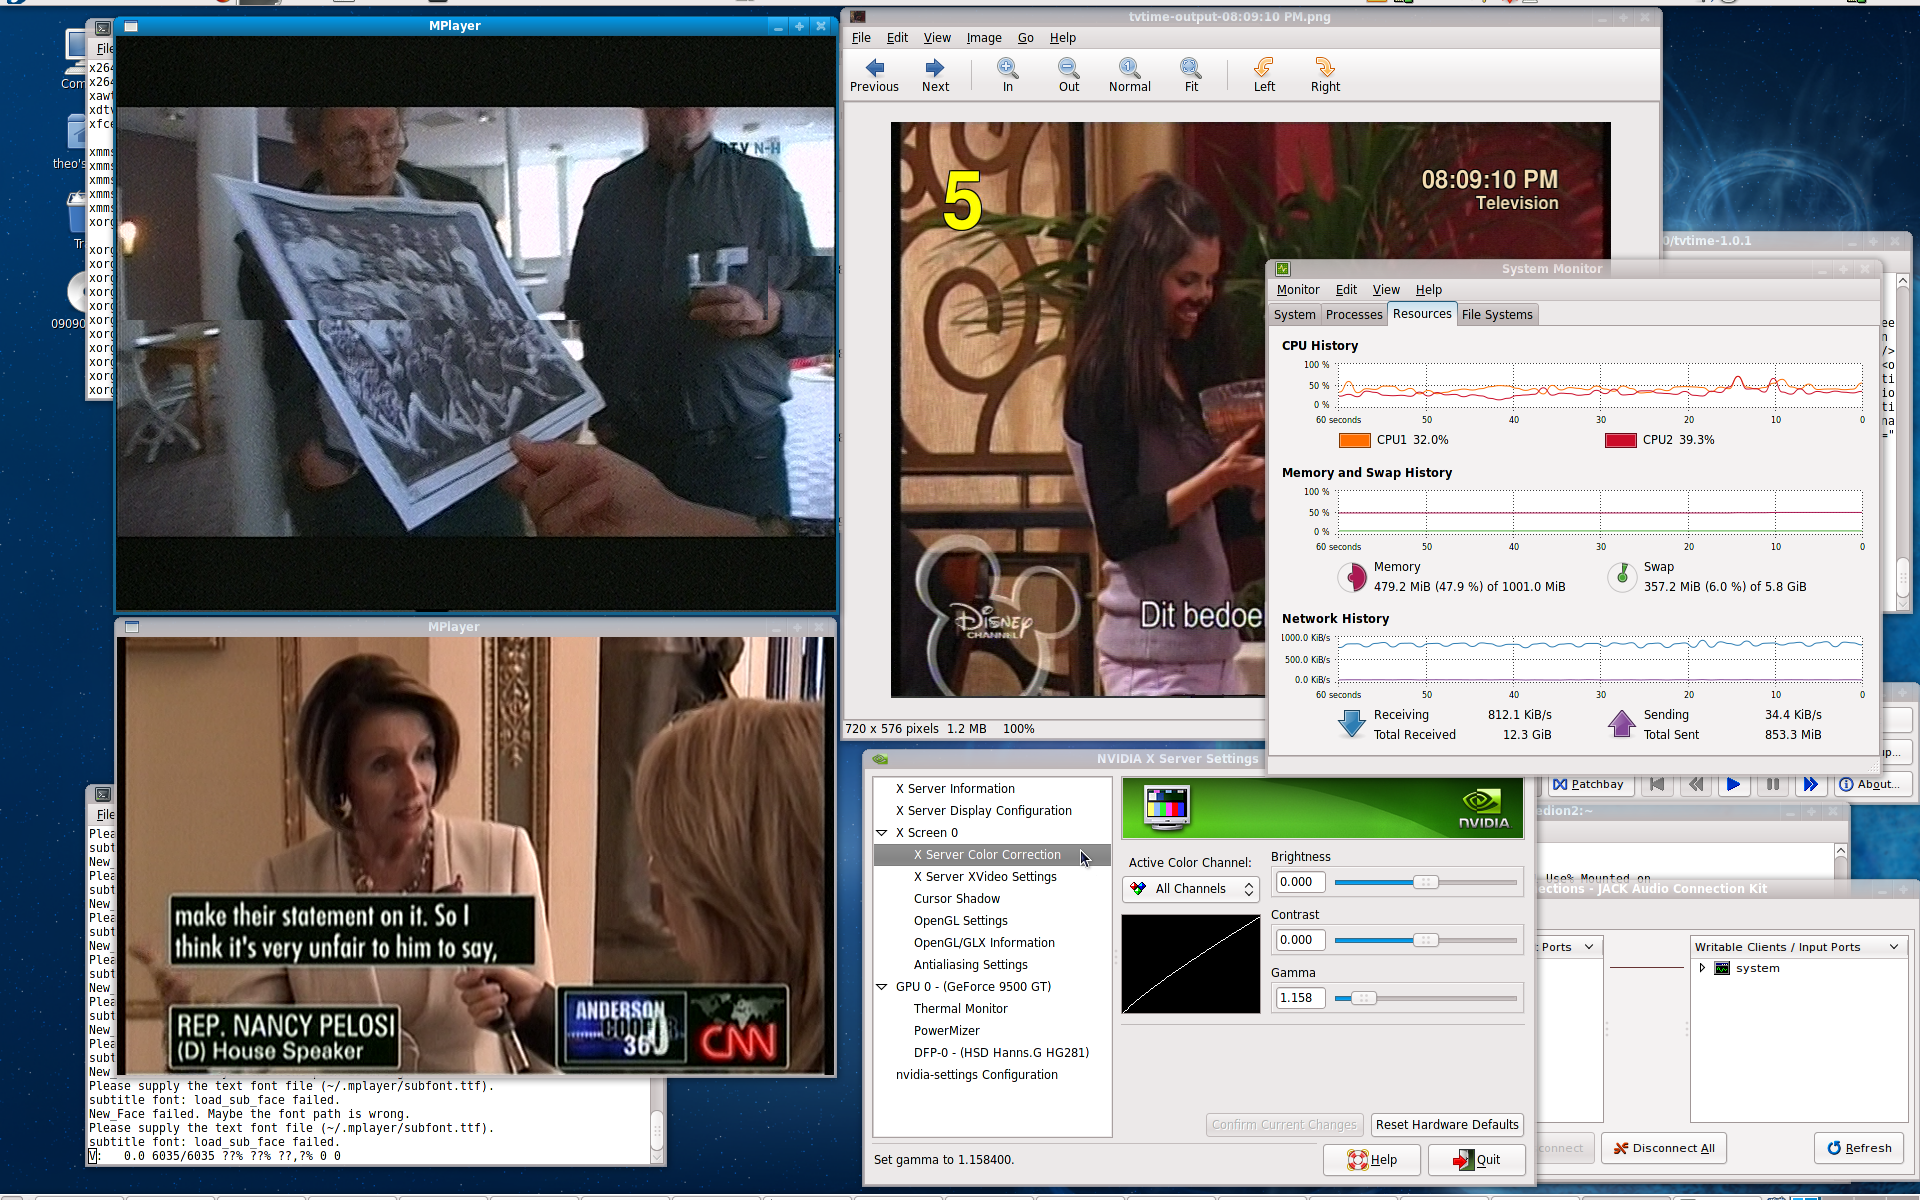The width and height of the screenshot is (1920, 1200).
Task: Fast-forward the JACK transport
Action: (x=1811, y=784)
